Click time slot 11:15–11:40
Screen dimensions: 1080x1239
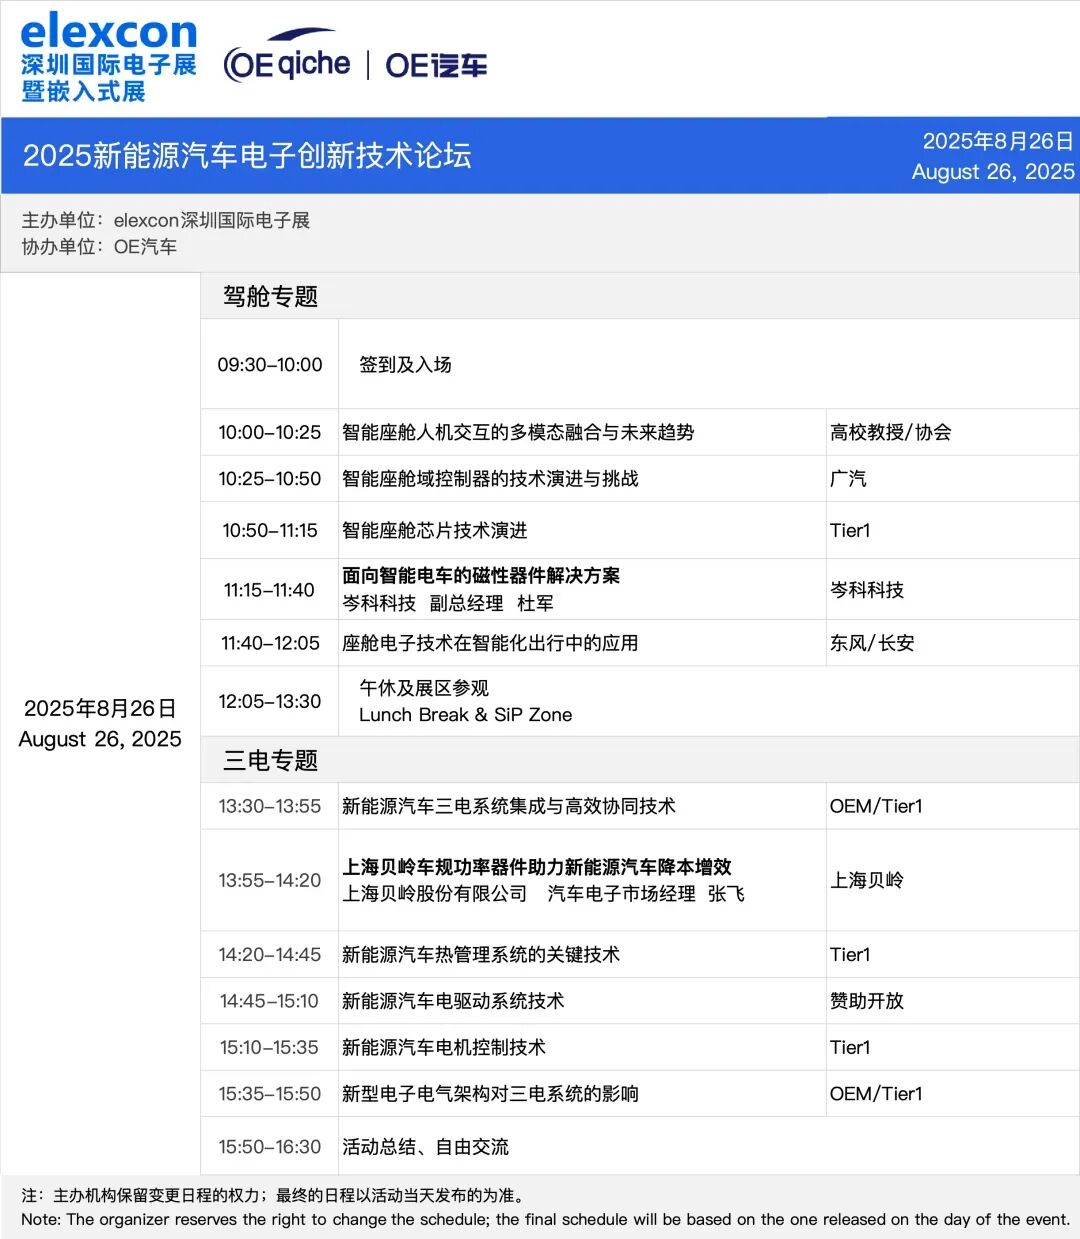coord(270,590)
